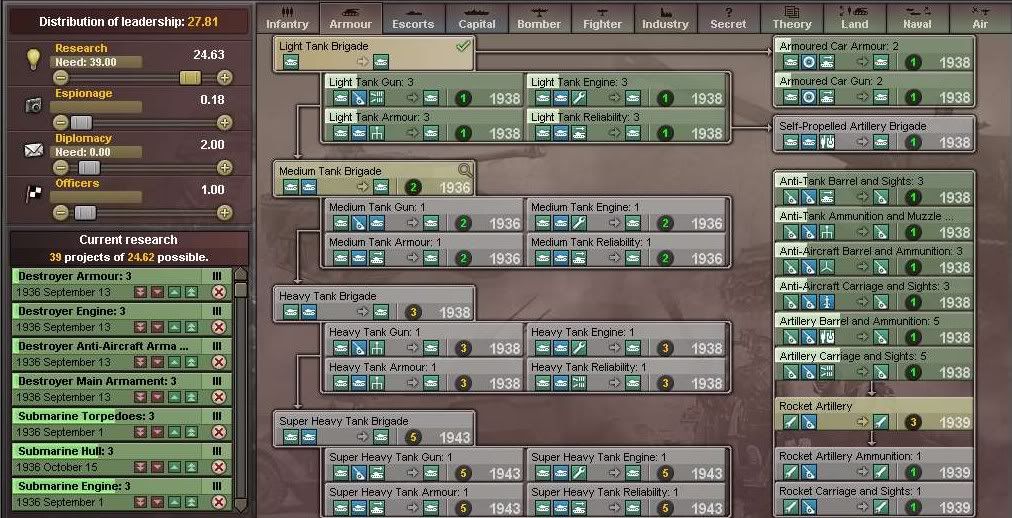
Task: Switch to the Naval doctrine tab
Action: click(x=917, y=18)
